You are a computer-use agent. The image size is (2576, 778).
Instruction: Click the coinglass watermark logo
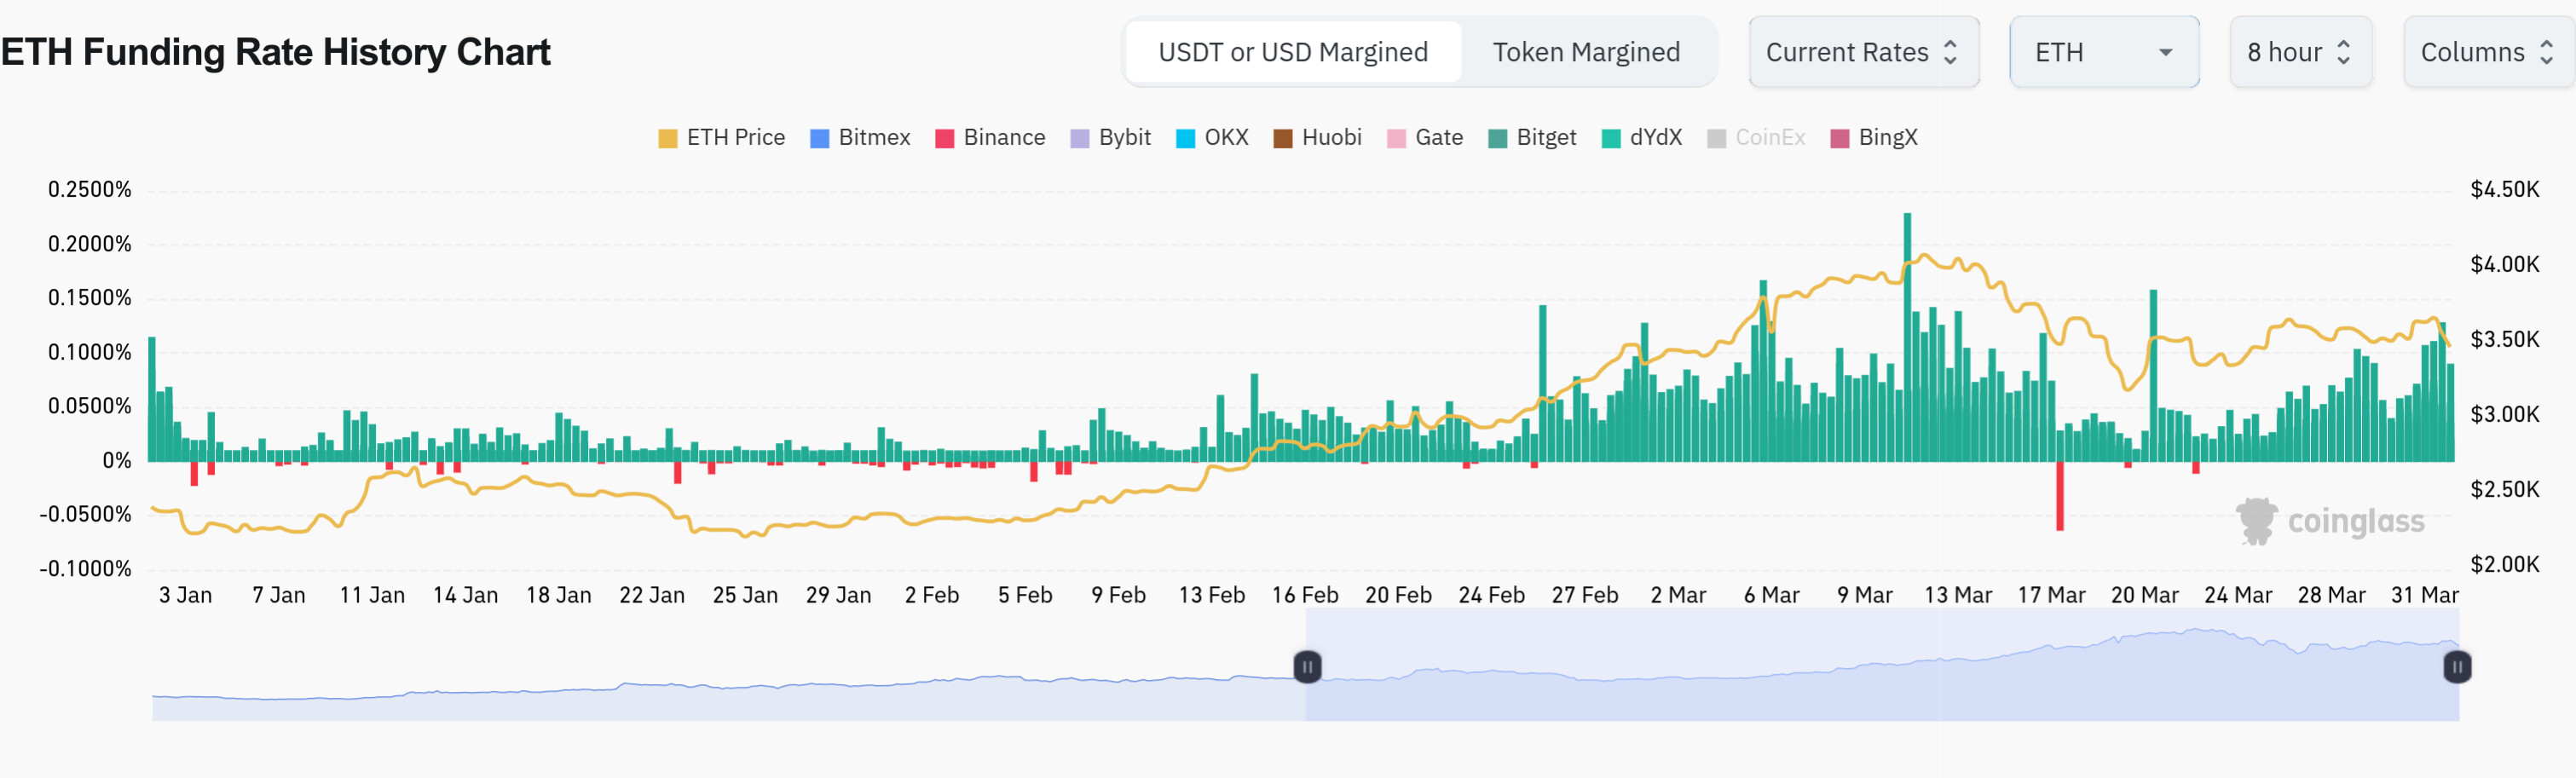point(2330,521)
